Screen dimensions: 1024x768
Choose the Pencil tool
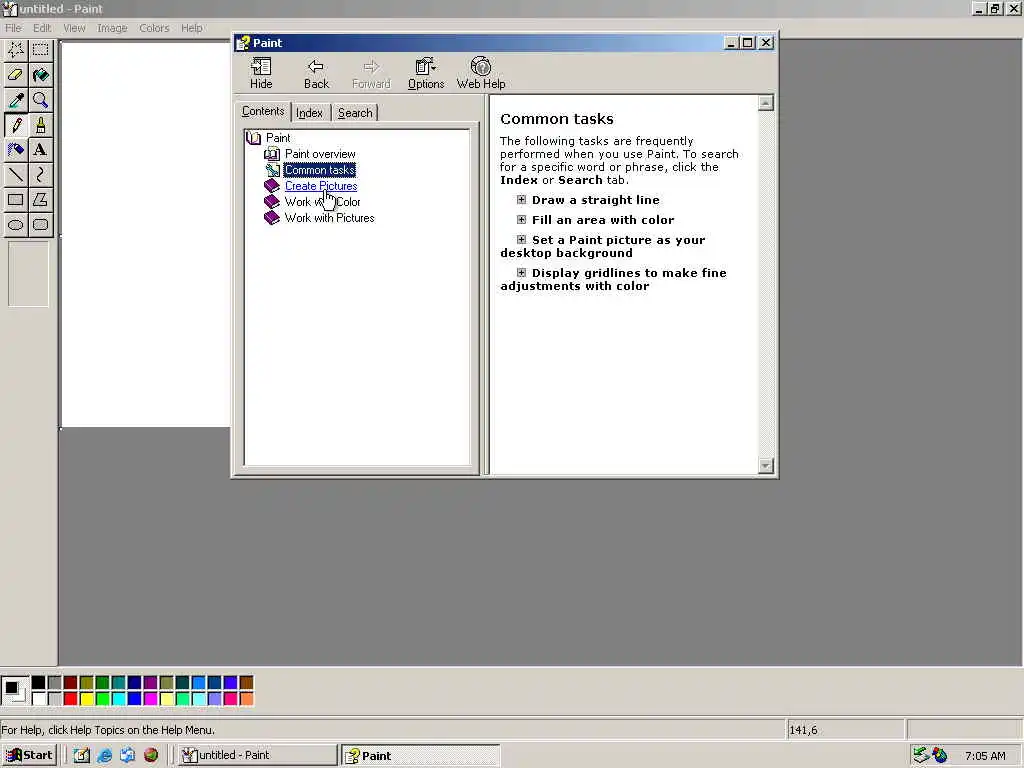click(x=16, y=125)
